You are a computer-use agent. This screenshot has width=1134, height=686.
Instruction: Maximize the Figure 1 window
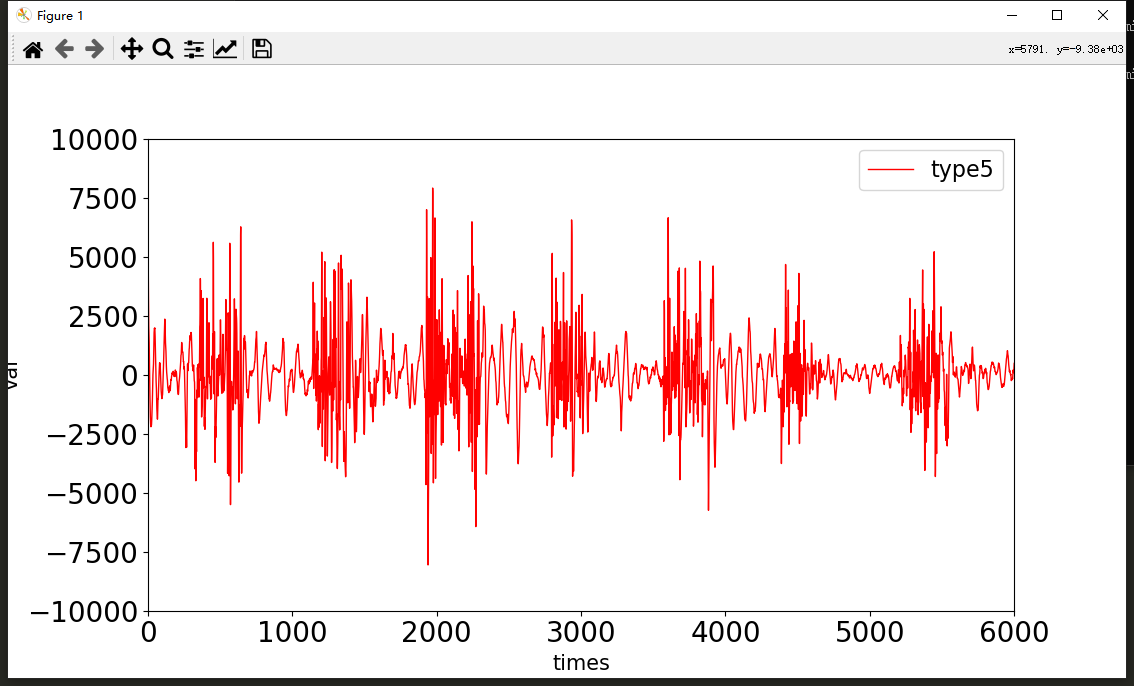(1056, 15)
